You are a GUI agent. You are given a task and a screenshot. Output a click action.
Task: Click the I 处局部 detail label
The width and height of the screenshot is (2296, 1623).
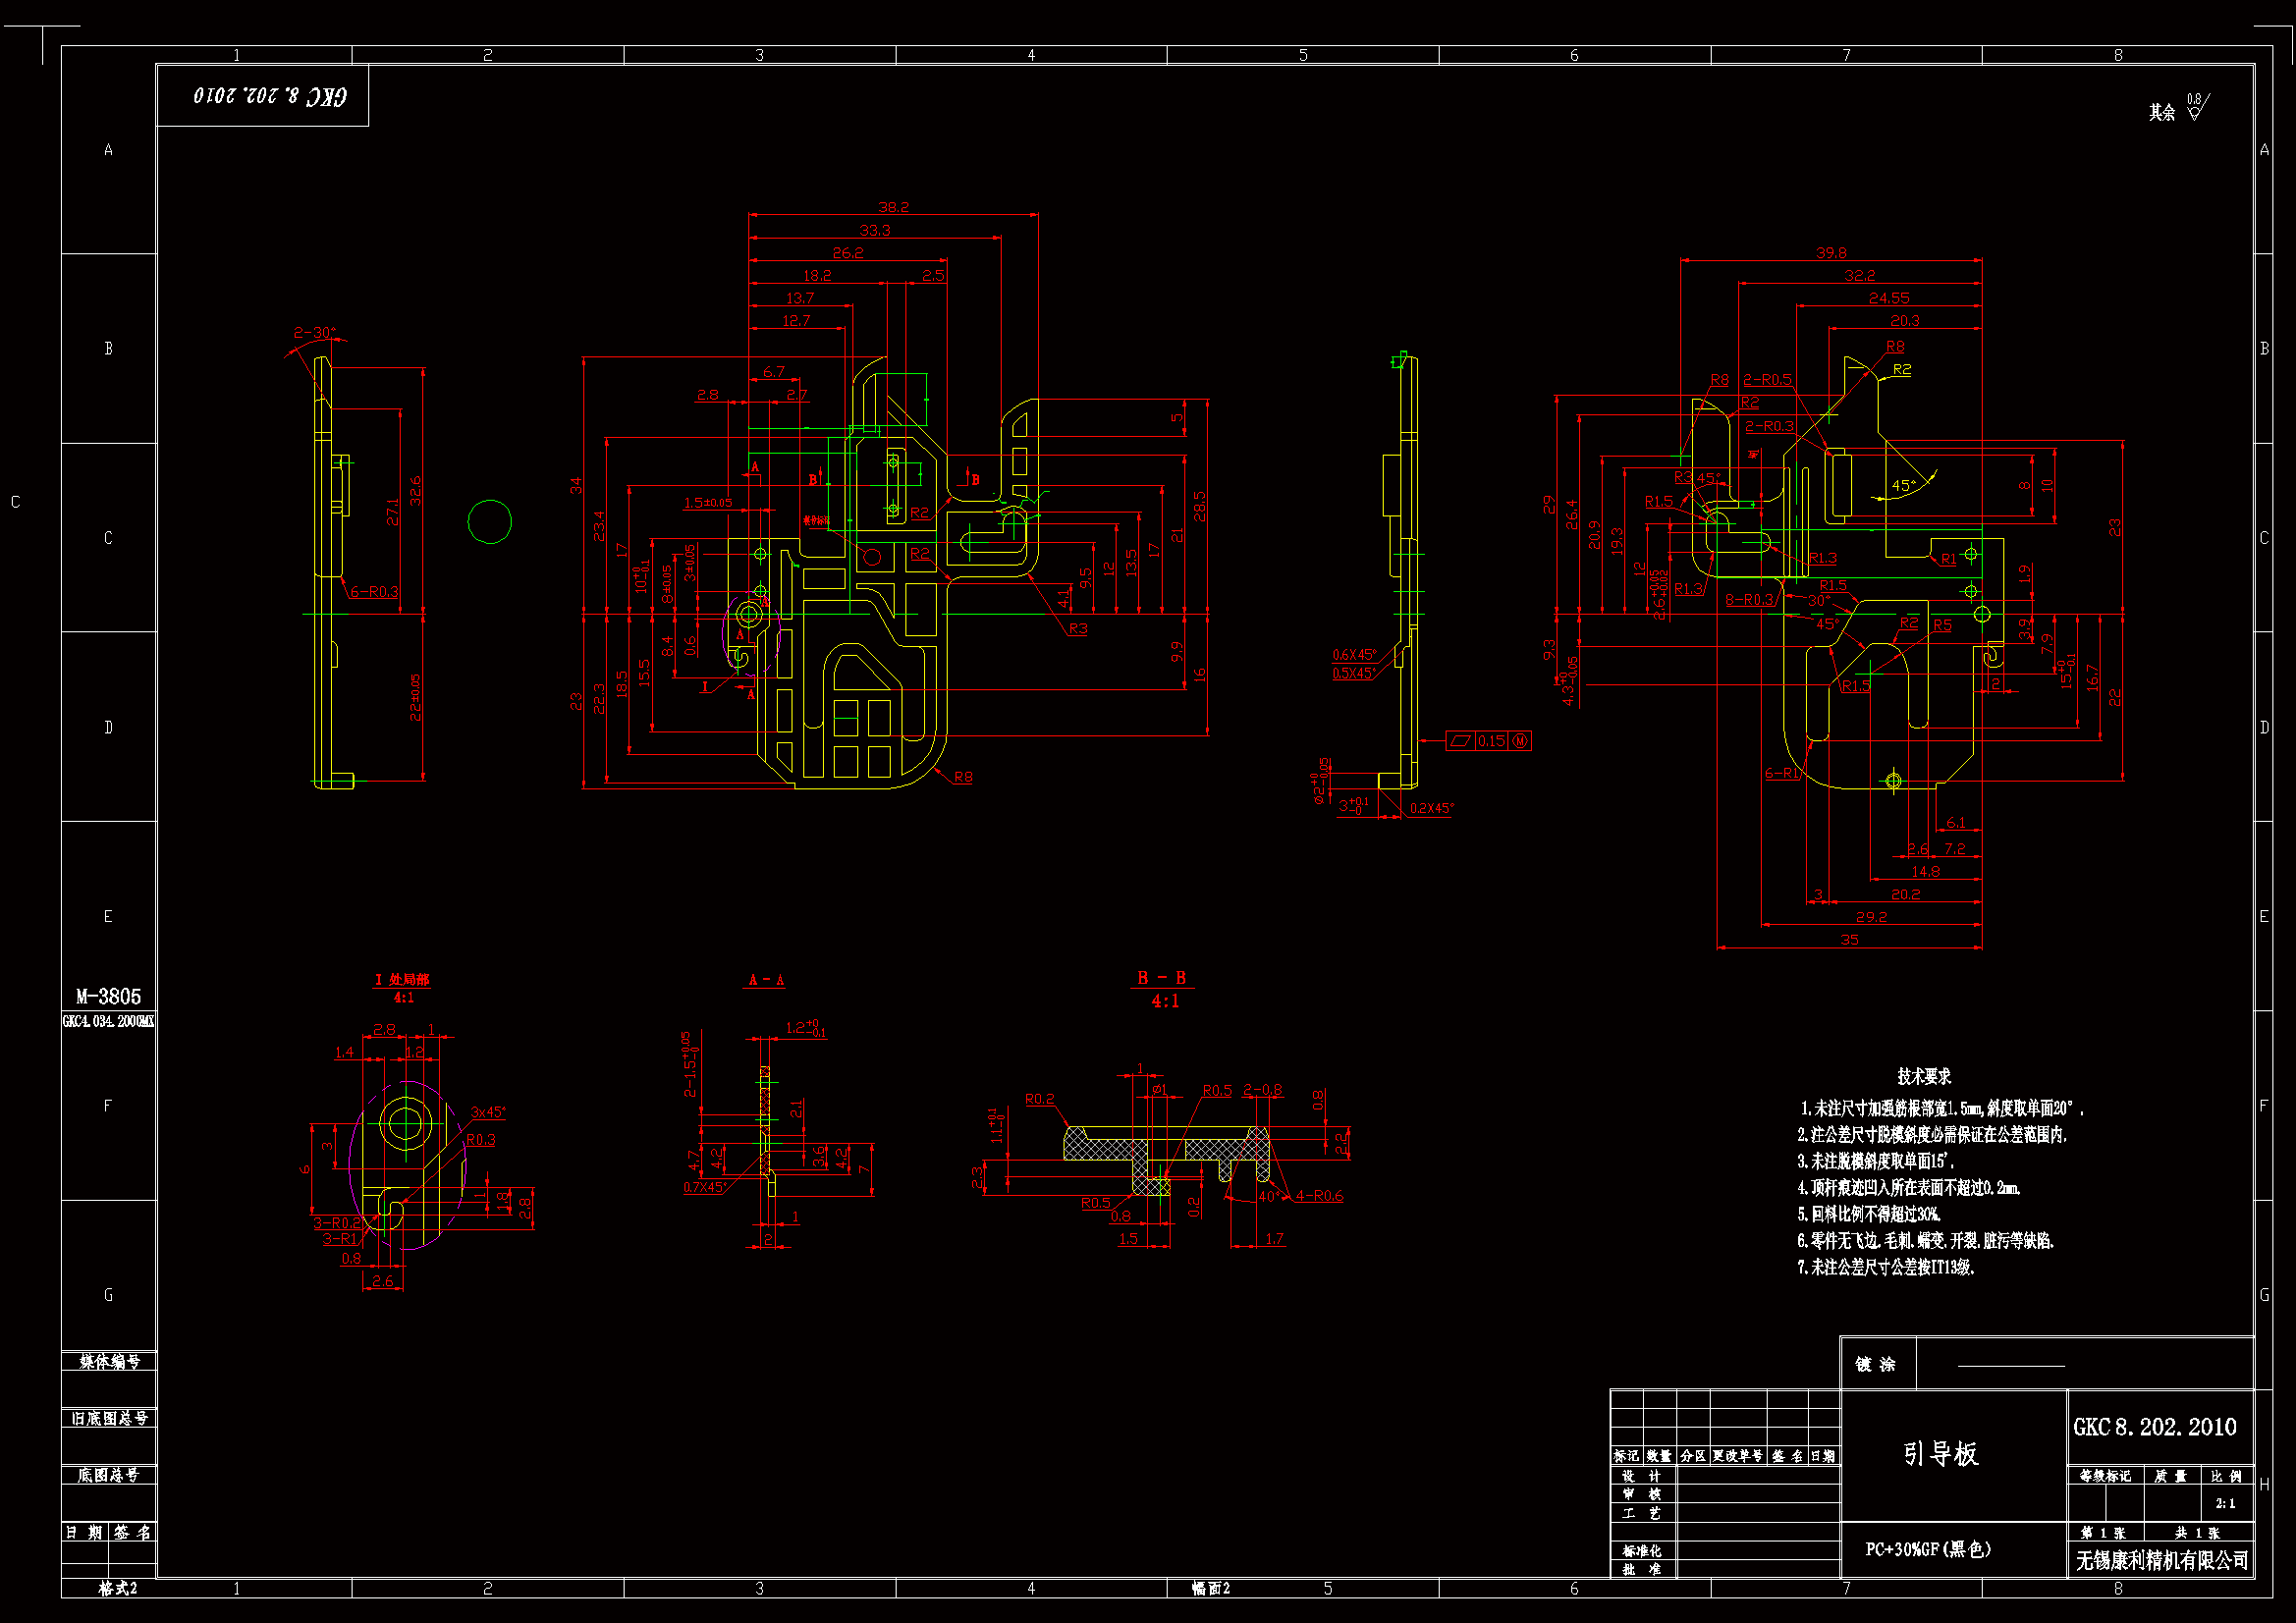pyautogui.click(x=402, y=980)
